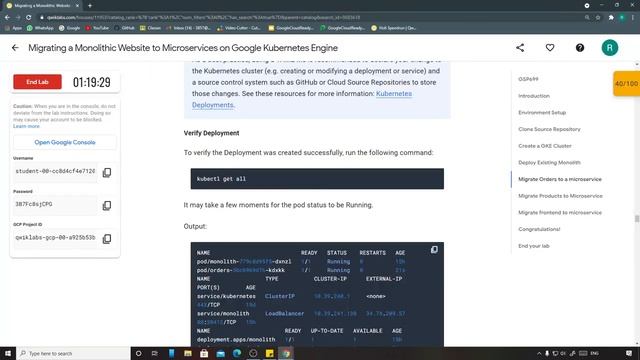This screenshot has width=640, height=360.
Task: Click the Verify Deployment heading
Action: [211, 133]
